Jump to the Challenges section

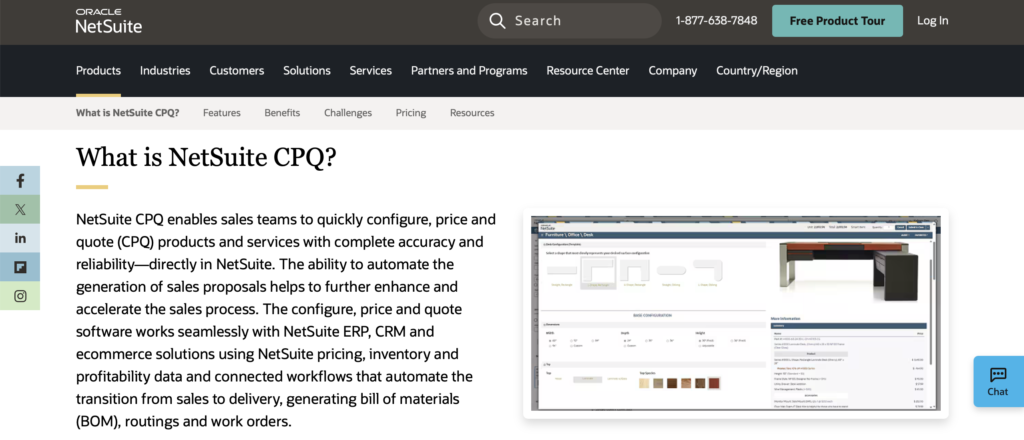pyautogui.click(x=348, y=113)
